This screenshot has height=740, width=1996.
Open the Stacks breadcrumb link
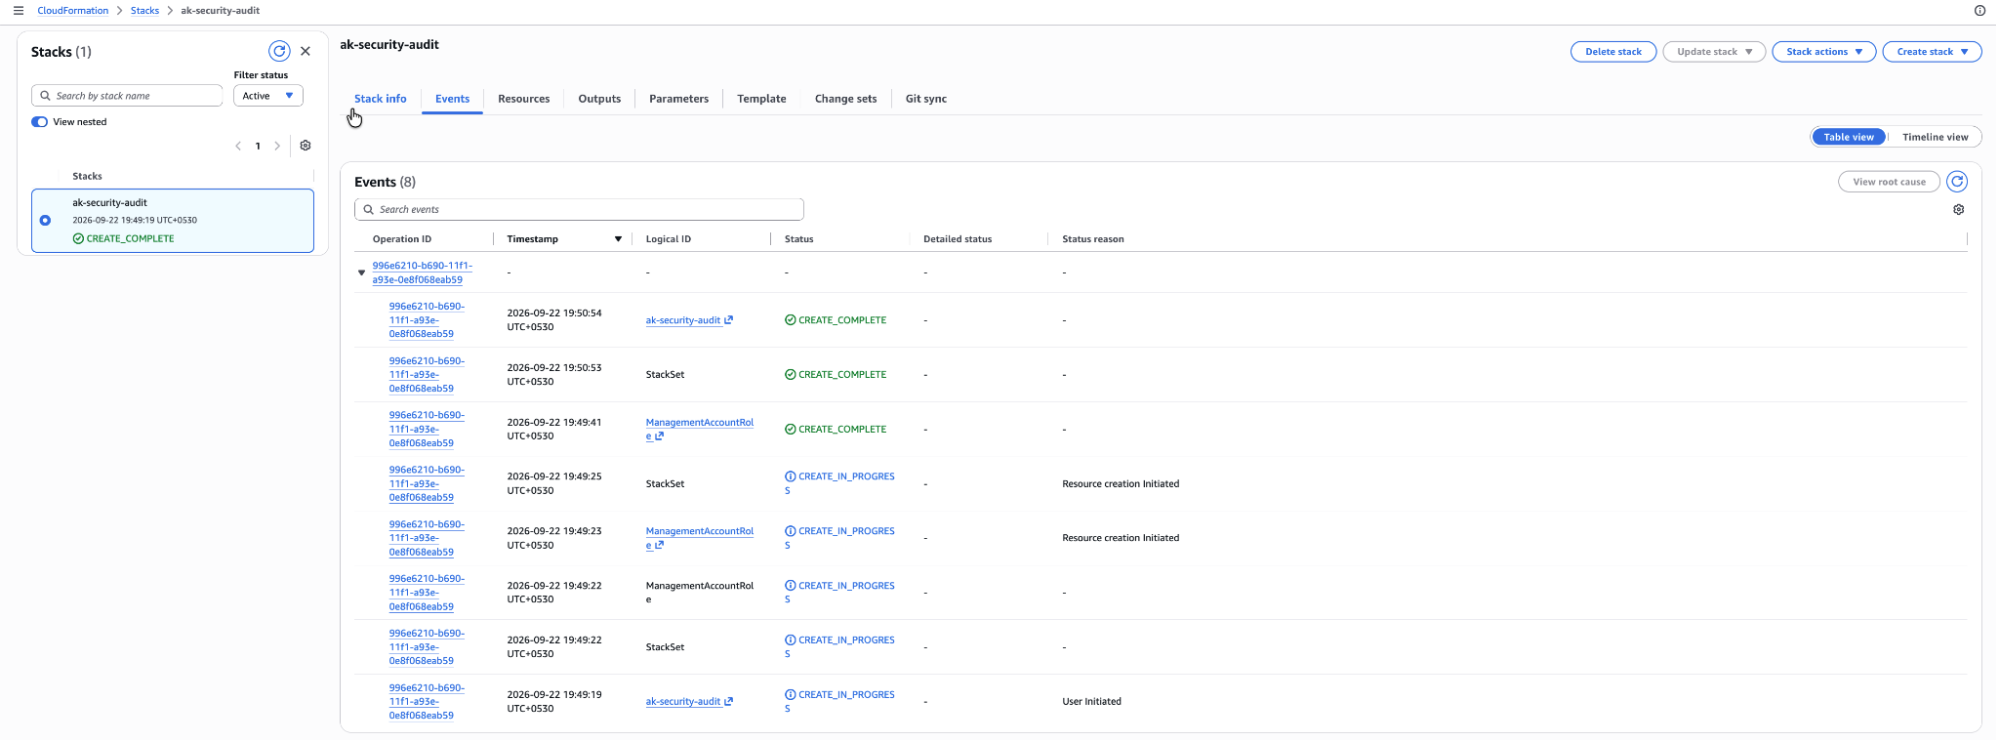(145, 11)
